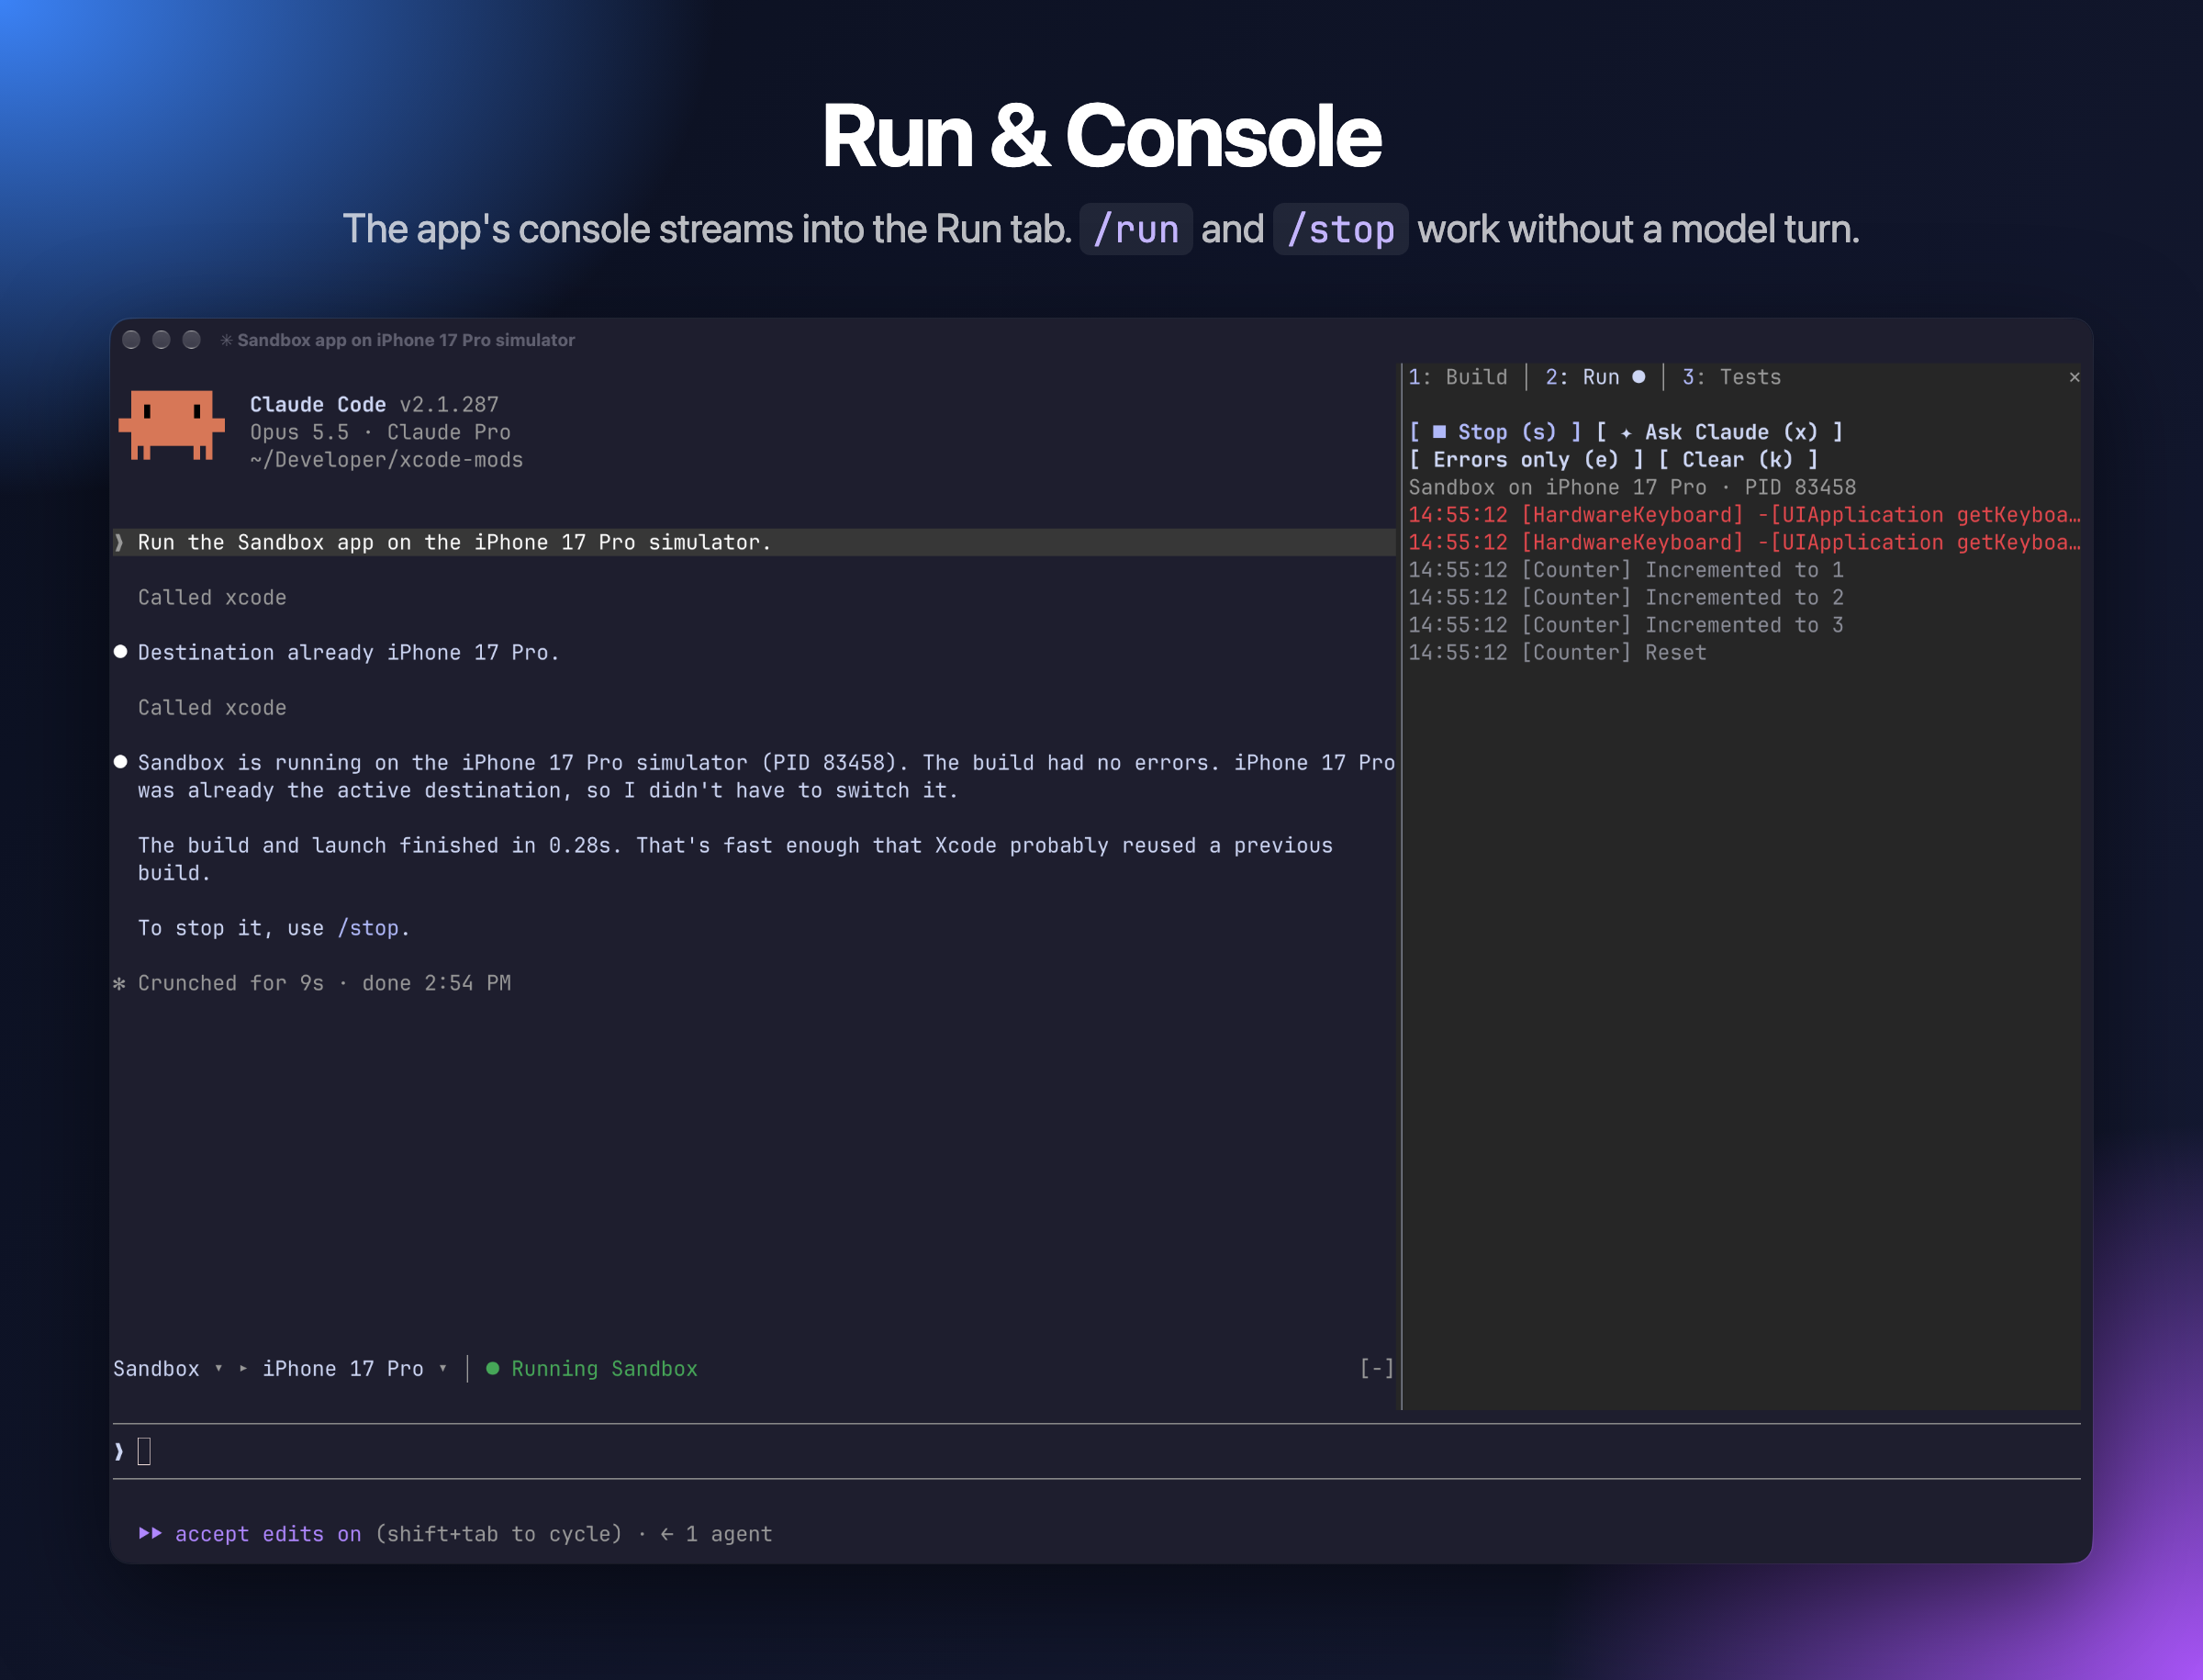The height and width of the screenshot is (1680, 2203).
Task: Toggle Errors only (e) filter
Action: click(1526, 460)
